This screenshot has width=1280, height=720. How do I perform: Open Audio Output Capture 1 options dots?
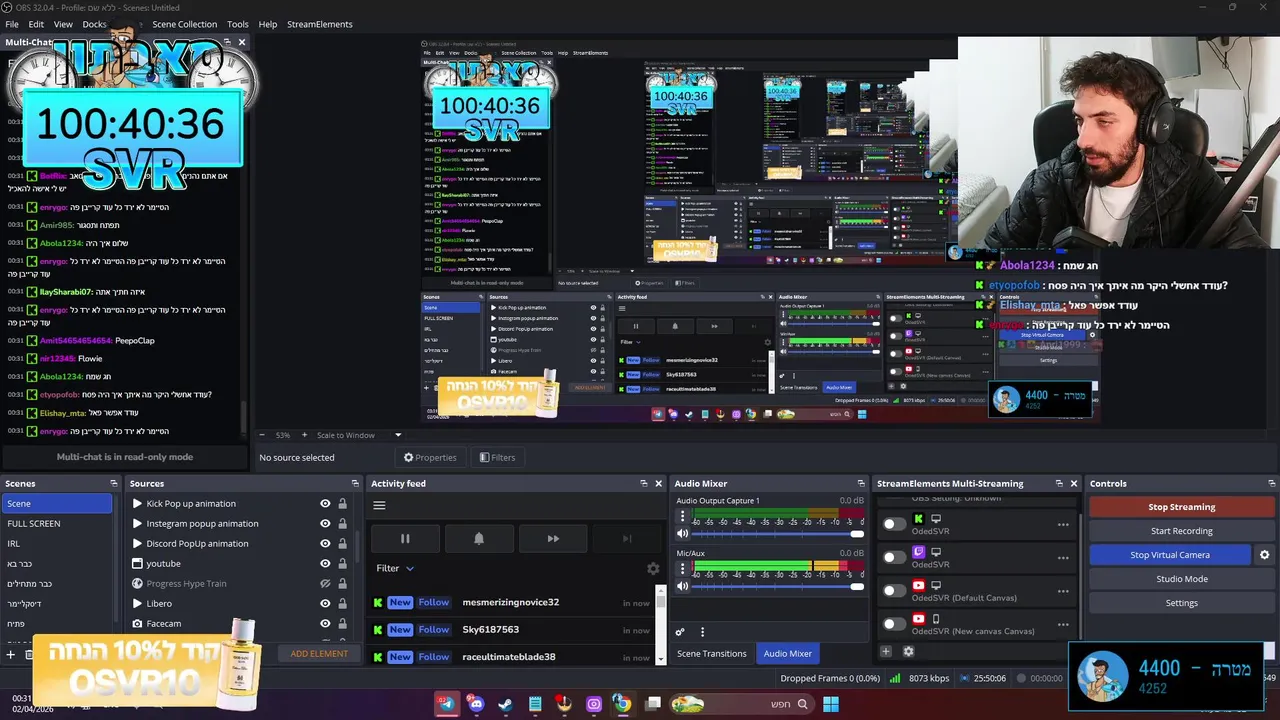coord(683,517)
